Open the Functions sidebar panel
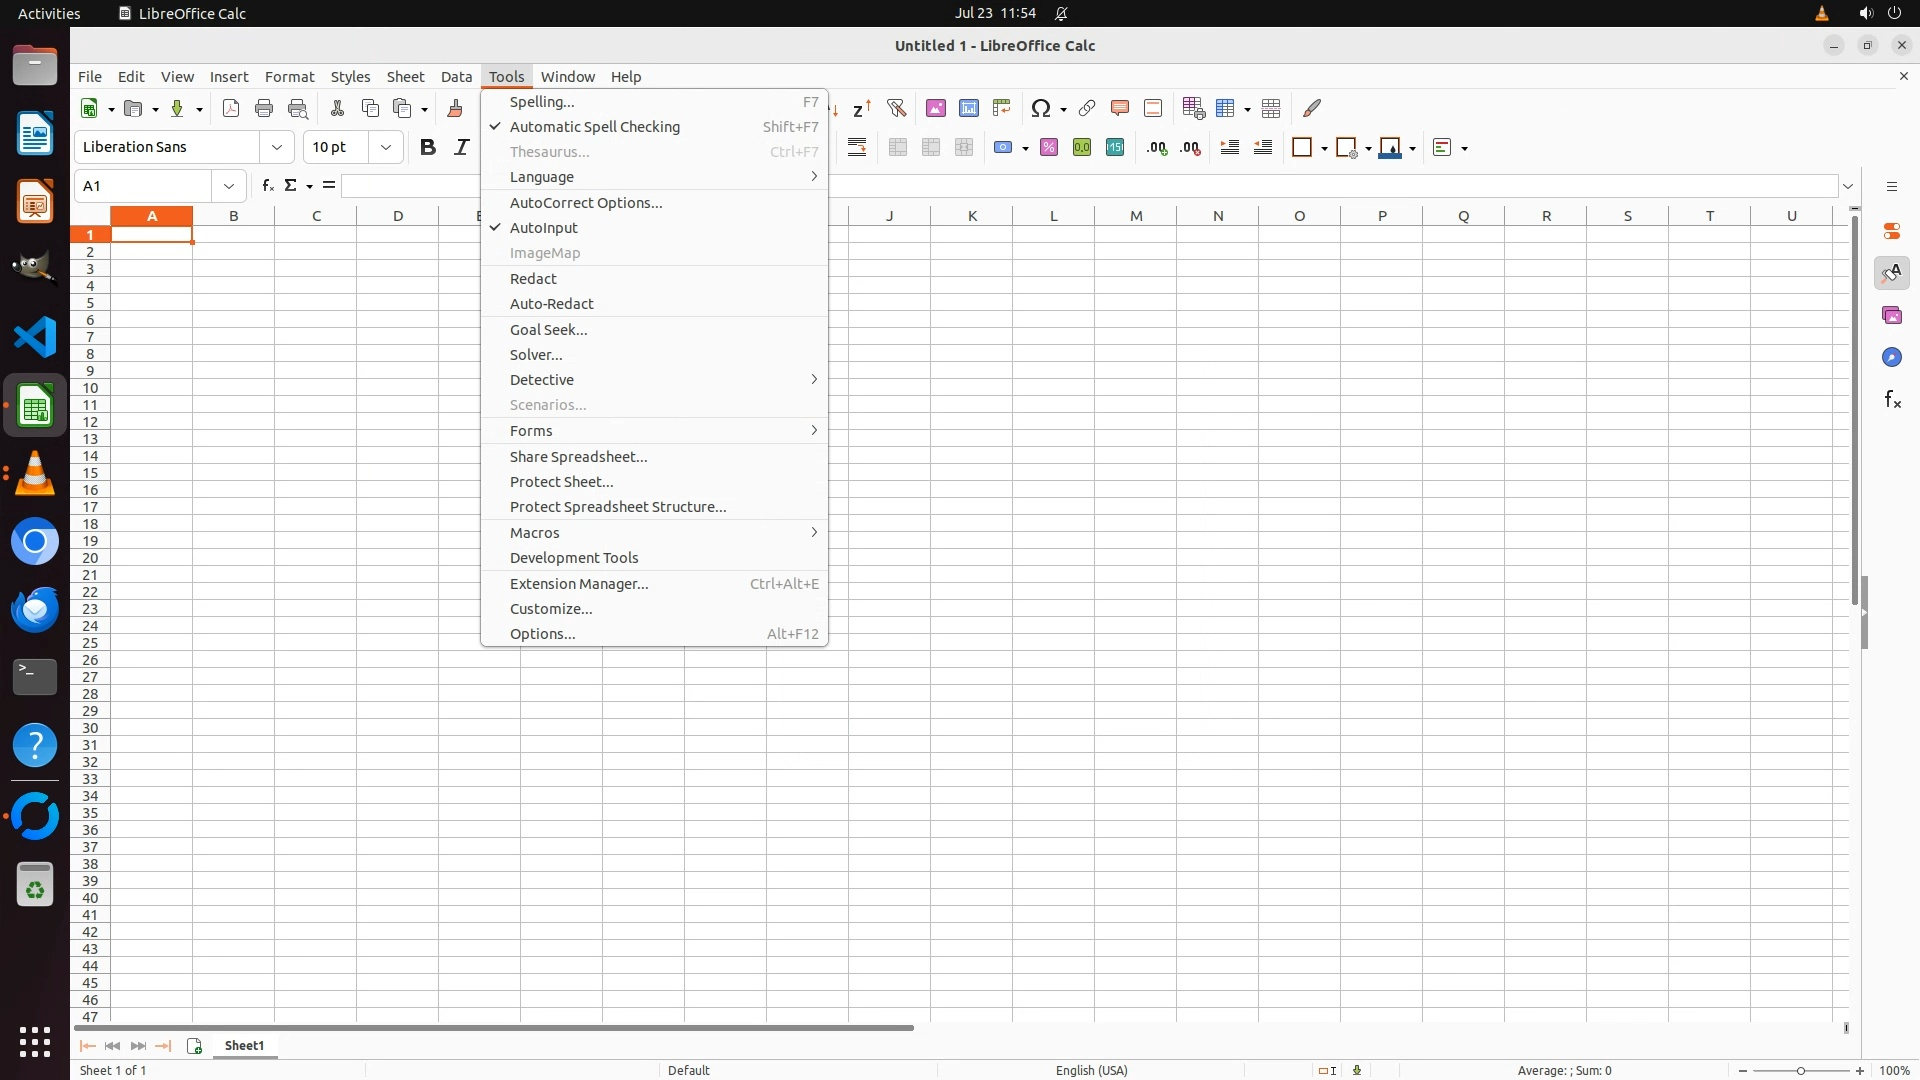Image resolution: width=1920 pixels, height=1080 pixels. point(1892,400)
